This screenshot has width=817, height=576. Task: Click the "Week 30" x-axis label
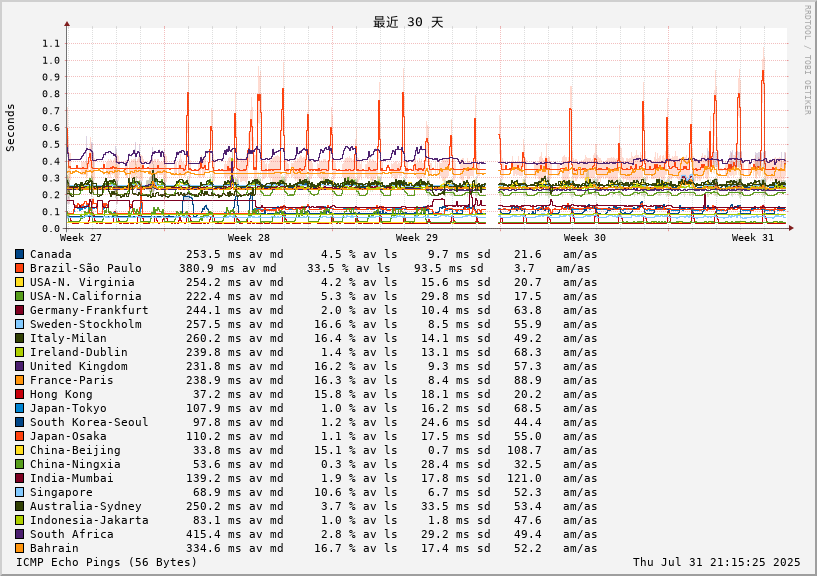click(x=585, y=238)
